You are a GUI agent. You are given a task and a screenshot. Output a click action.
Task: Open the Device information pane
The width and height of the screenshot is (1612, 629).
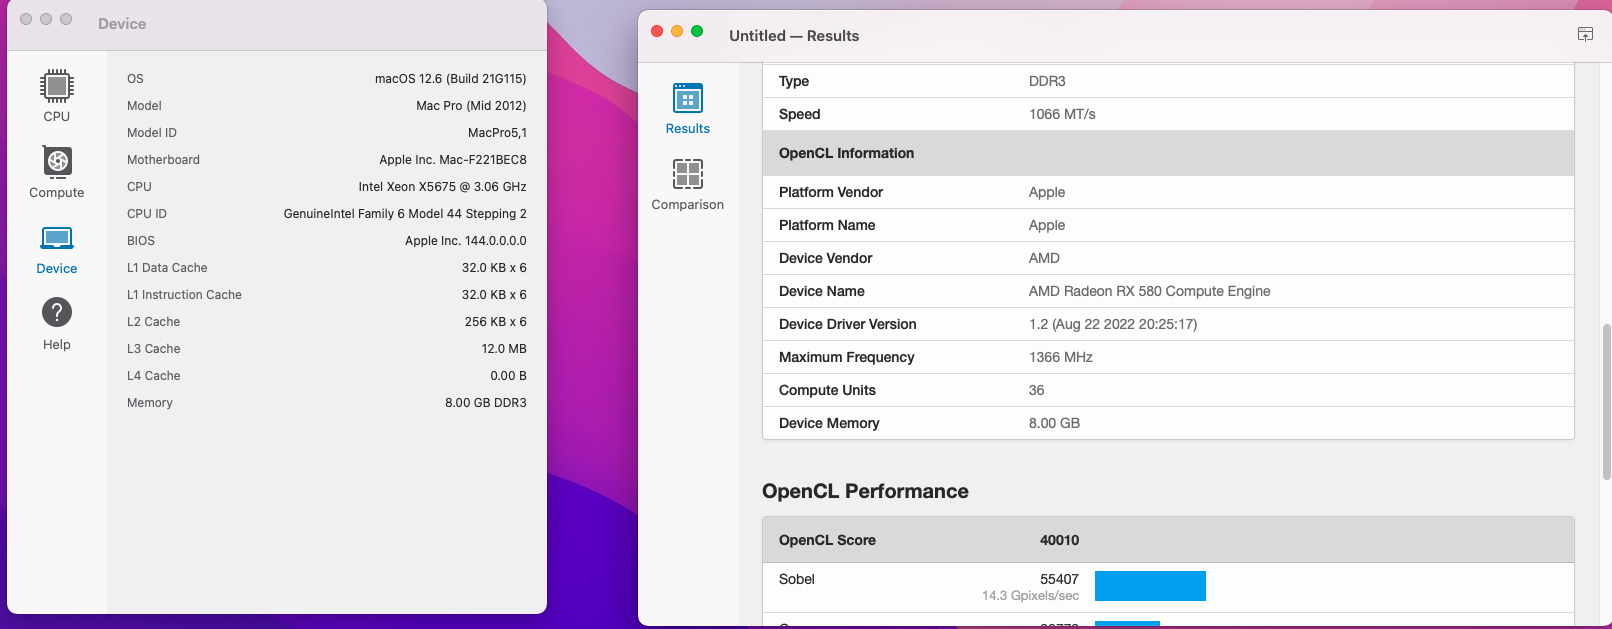57,249
